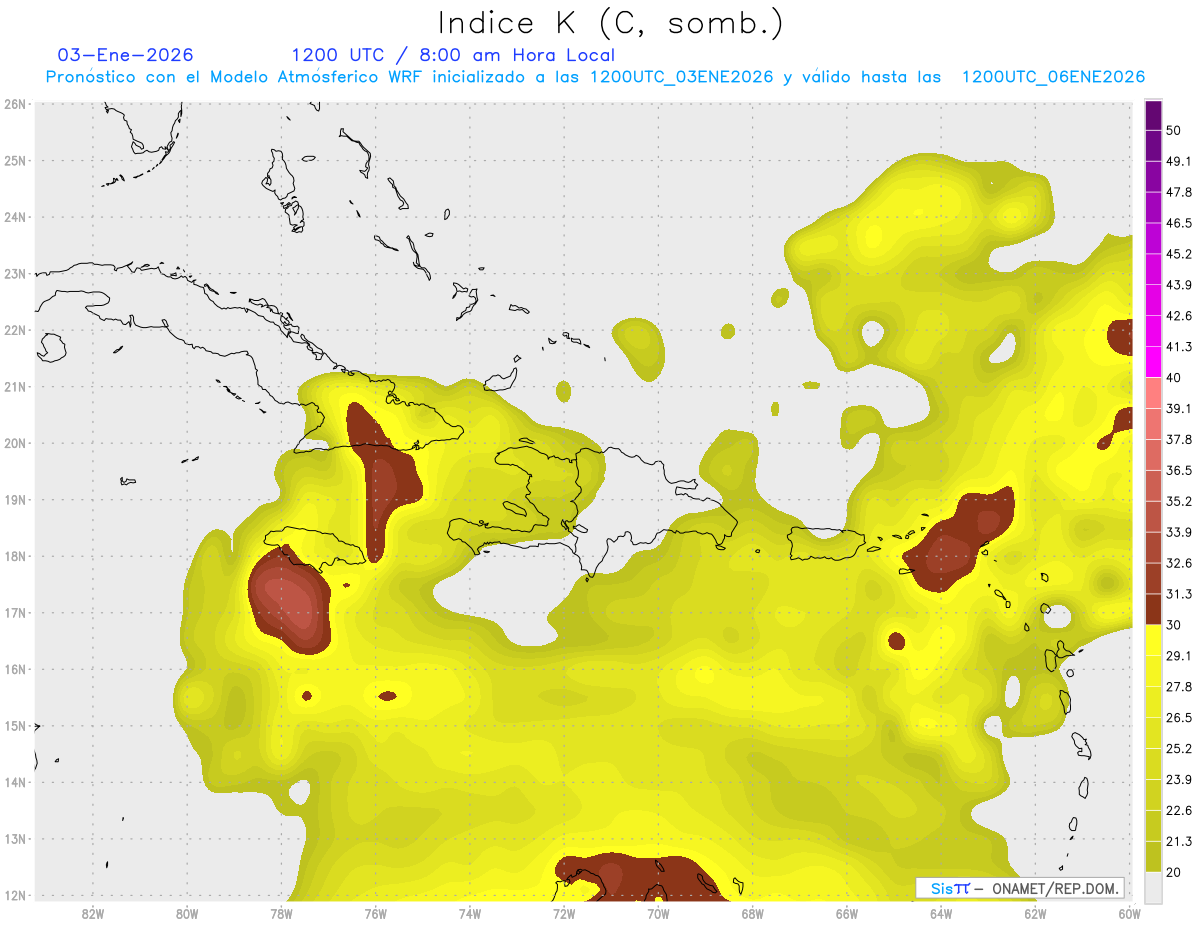Click the '33.9' color bar label
The height and width of the screenshot is (927, 1200).
[x=1179, y=532]
